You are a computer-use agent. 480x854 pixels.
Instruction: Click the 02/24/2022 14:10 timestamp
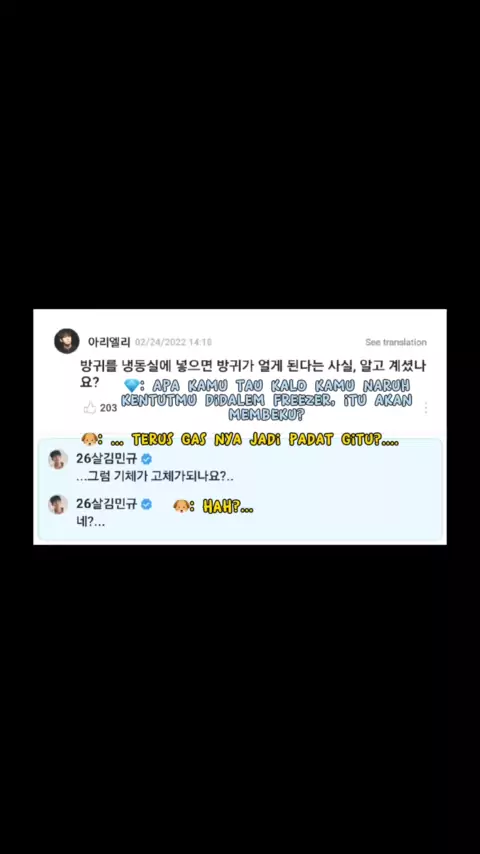[173, 342]
